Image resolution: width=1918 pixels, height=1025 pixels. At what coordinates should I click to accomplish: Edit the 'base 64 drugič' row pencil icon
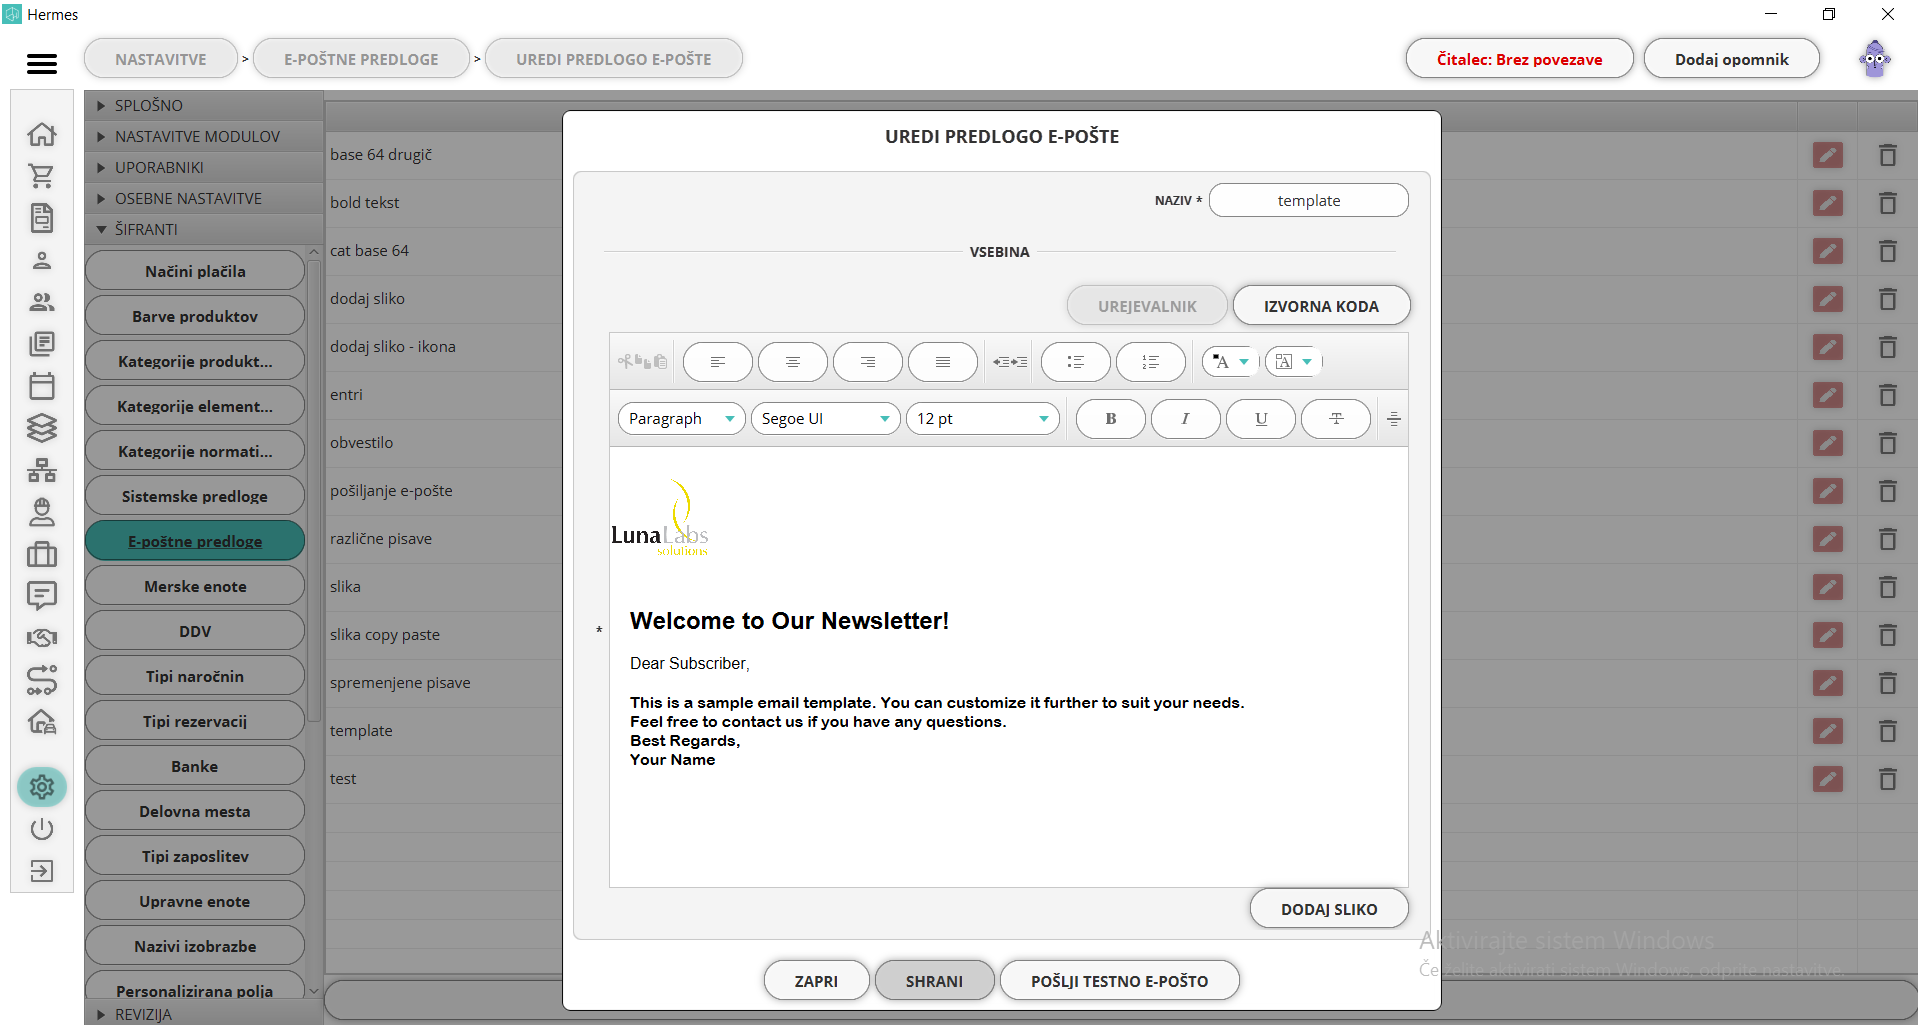[1828, 155]
